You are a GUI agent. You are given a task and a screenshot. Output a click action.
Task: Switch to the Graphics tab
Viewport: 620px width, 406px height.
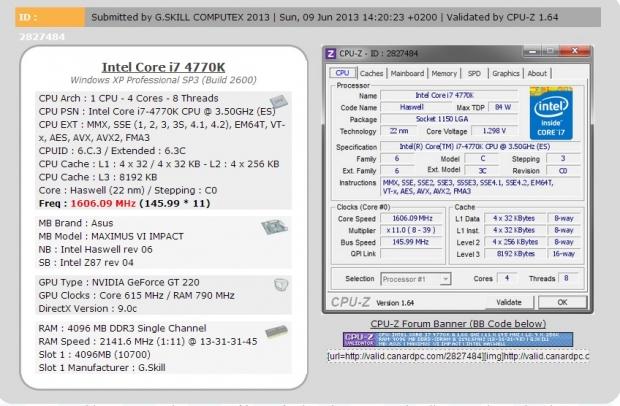coord(506,74)
